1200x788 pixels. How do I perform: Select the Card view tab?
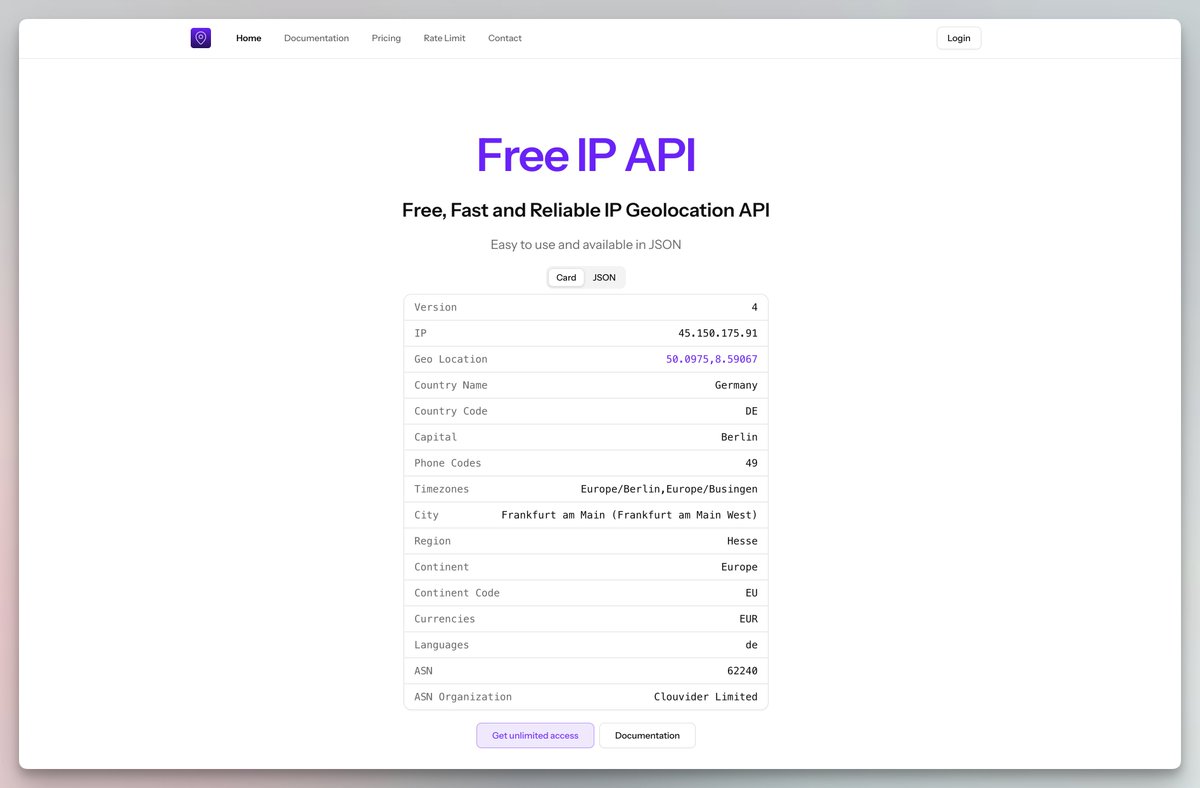click(x=565, y=277)
